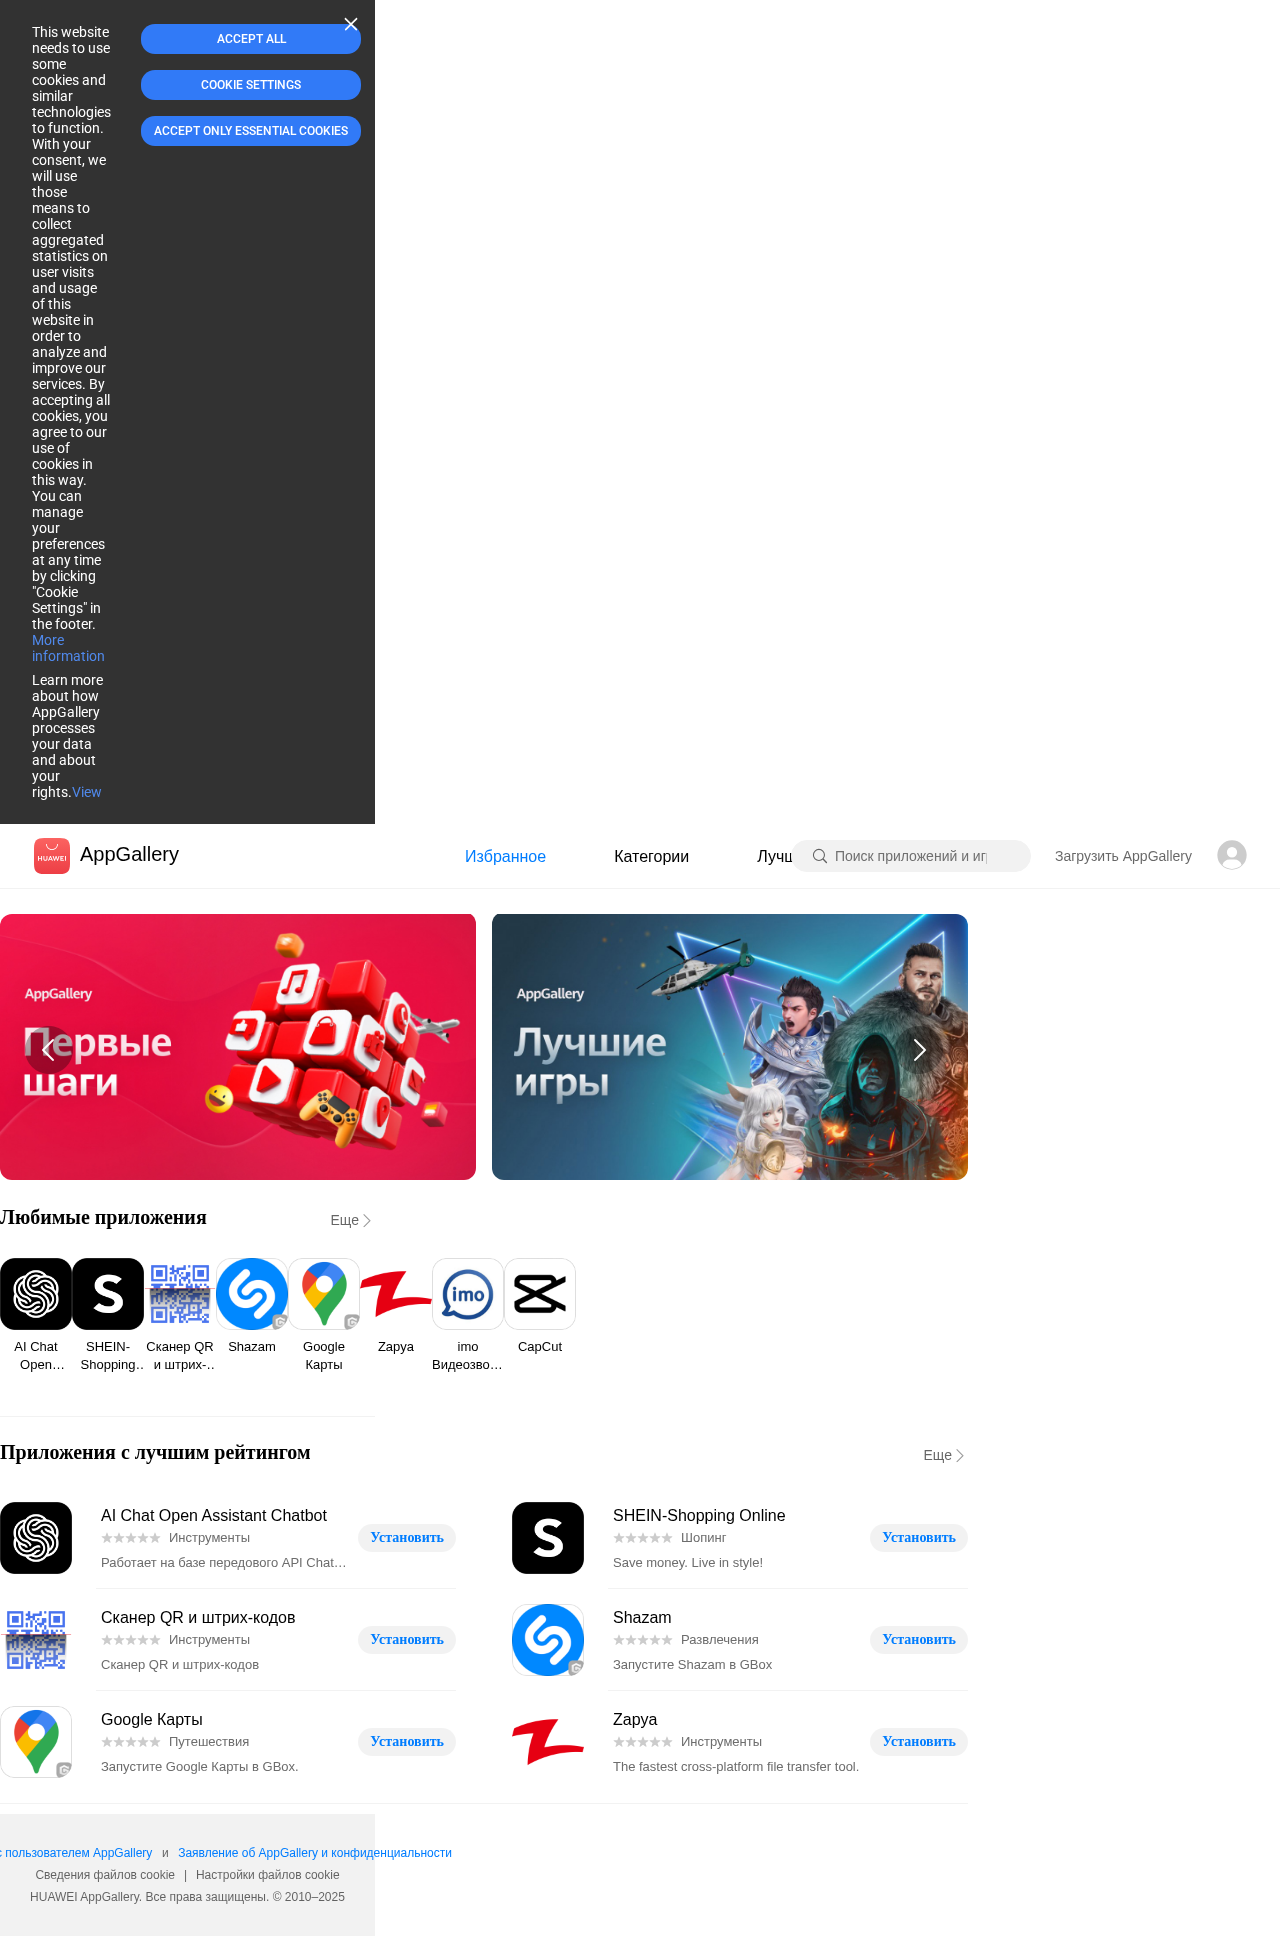Click Инструменты category under AI Chat
The width and height of the screenshot is (1280, 1936).
click(x=209, y=1538)
